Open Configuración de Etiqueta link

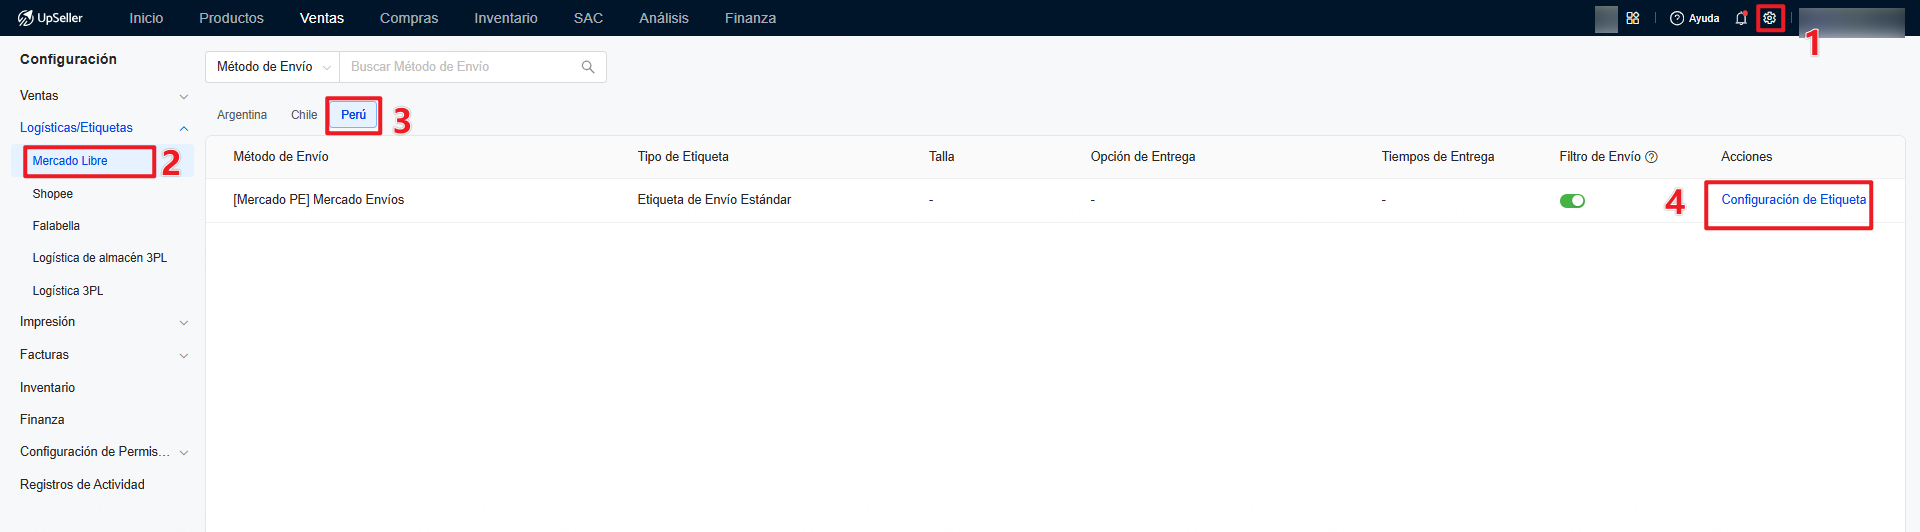tap(1793, 200)
